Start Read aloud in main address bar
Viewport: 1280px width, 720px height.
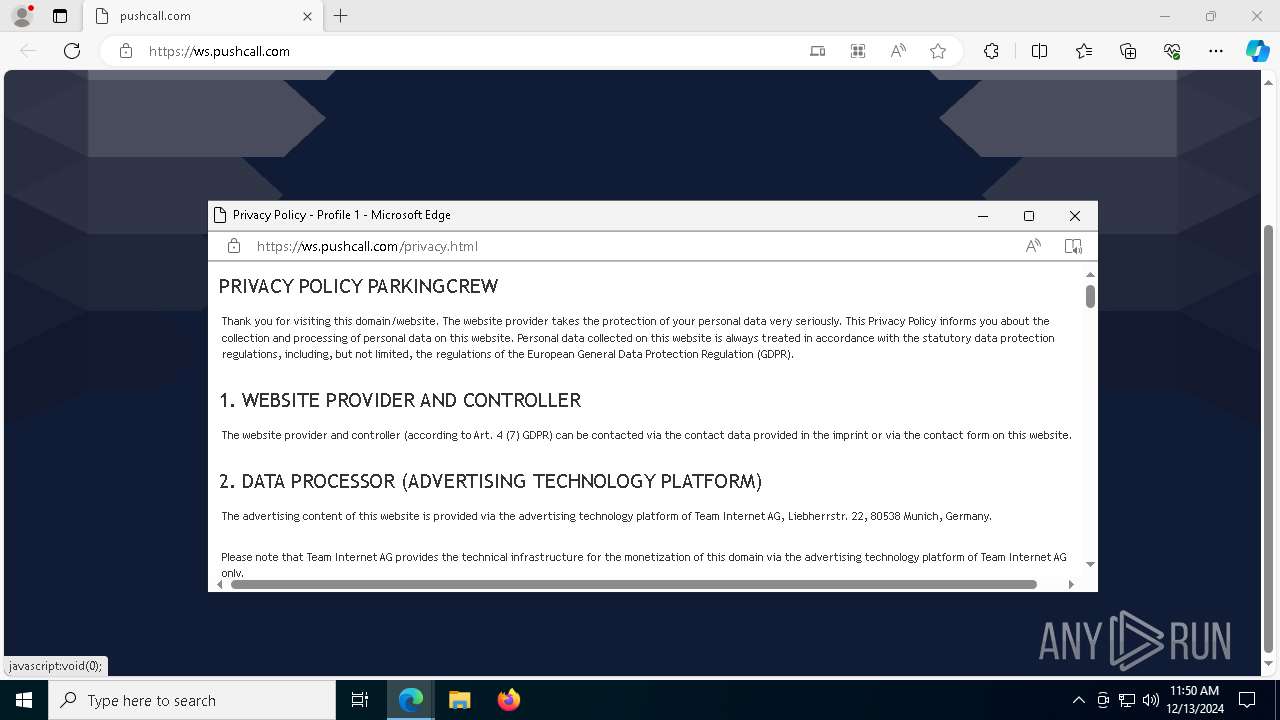tap(898, 51)
